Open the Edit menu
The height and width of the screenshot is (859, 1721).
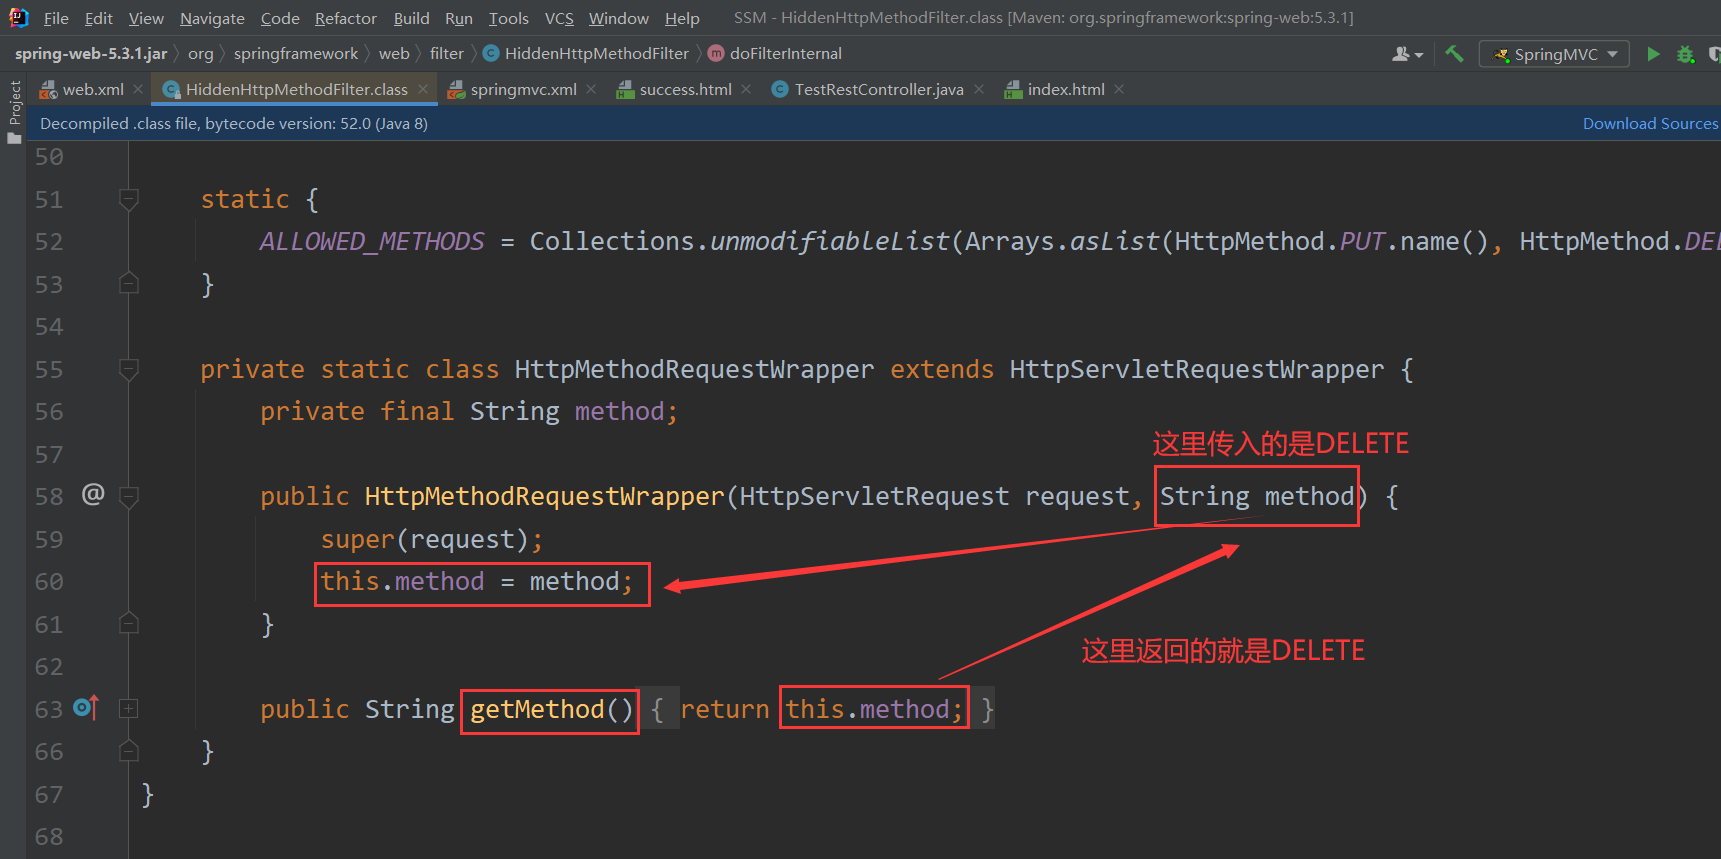[x=98, y=18]
